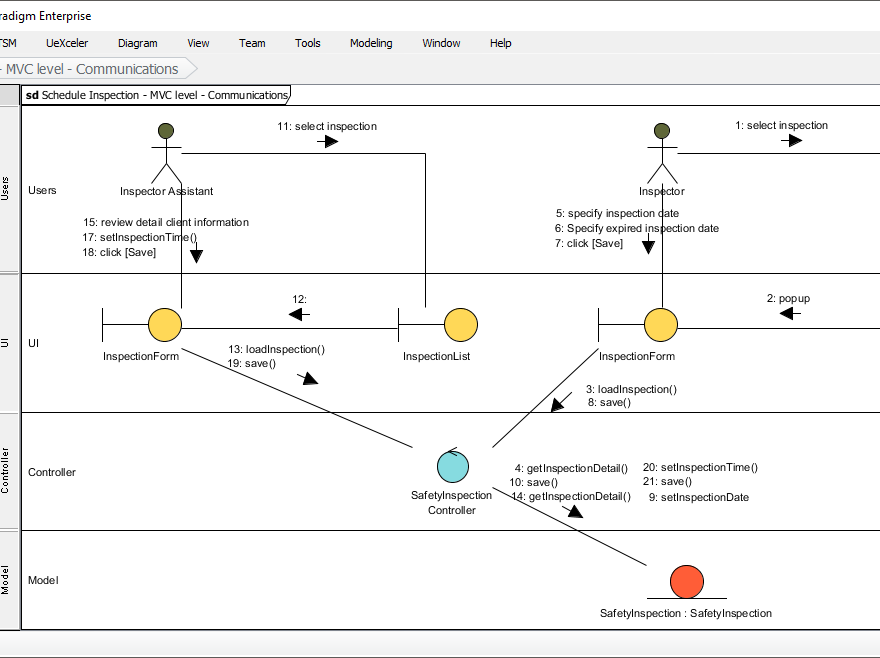Select the SafetyInspectionController cyan circle

[x=452, y=465]
